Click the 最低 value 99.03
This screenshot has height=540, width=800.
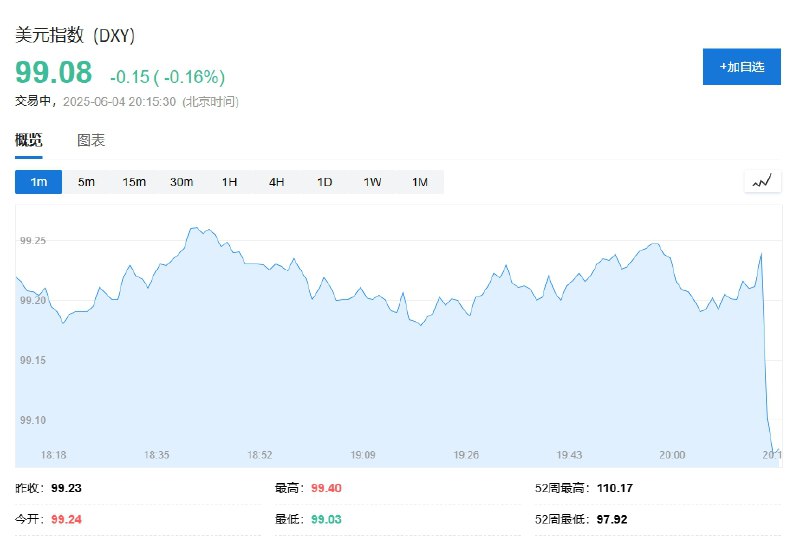[326, 519]
